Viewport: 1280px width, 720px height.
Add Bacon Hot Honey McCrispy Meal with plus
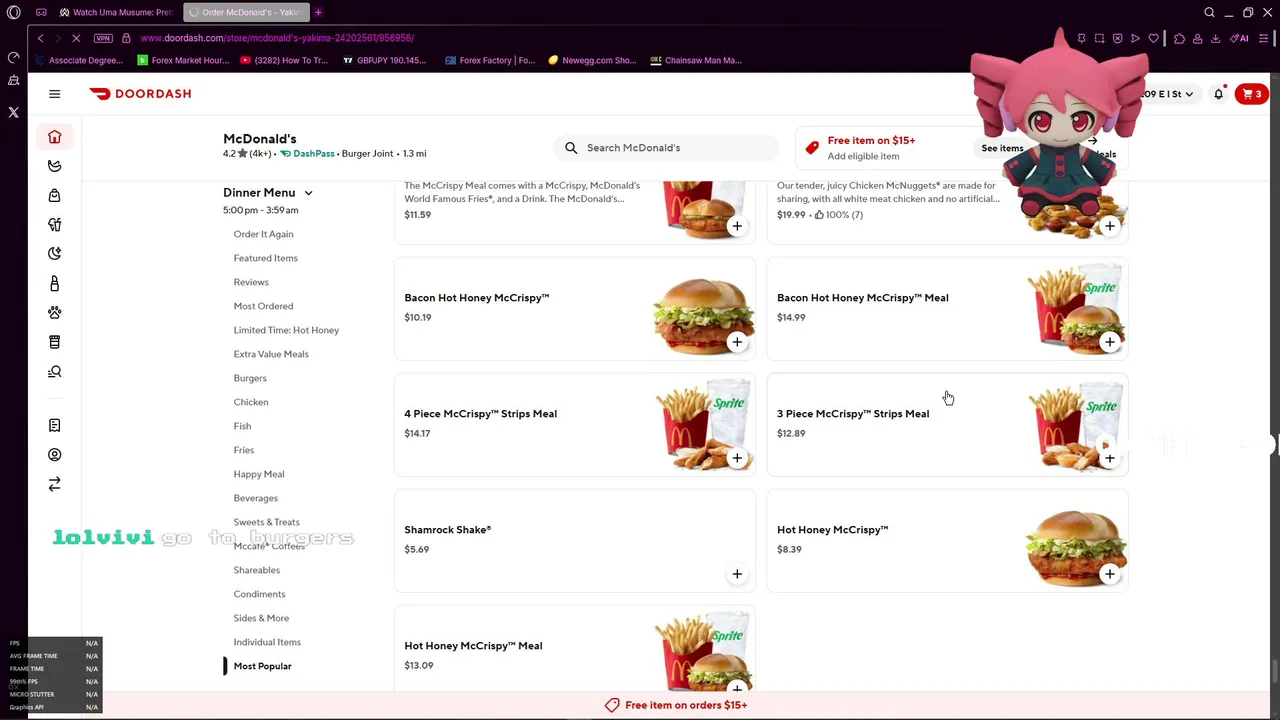click(x=1110, y=342)
